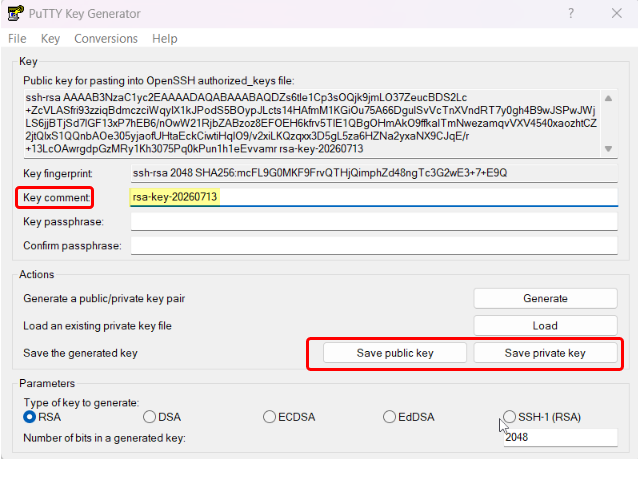Viewport: 638px width, 477px height.
Task: Select the SSH-1 (RSA) radio button
Action: pos(509,416)
